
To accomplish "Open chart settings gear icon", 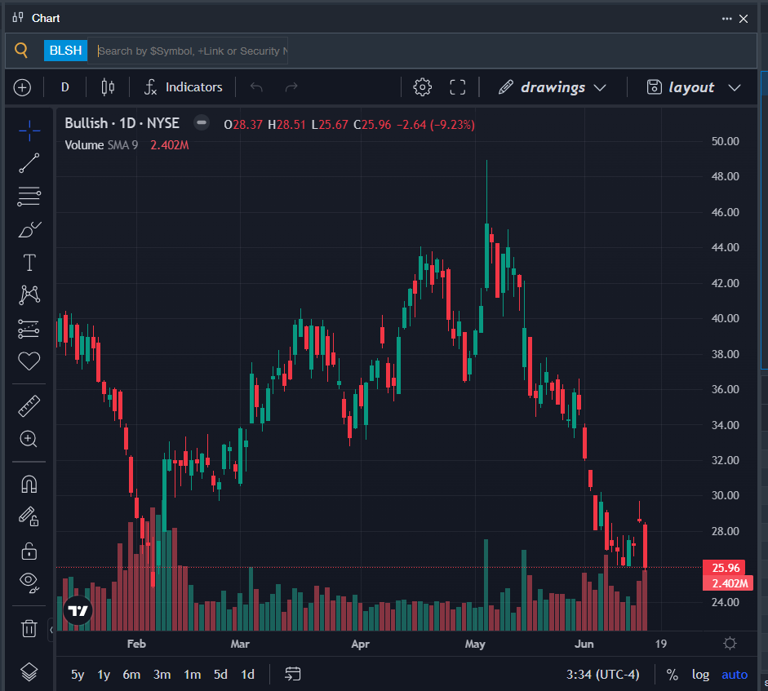I will 422,88.
